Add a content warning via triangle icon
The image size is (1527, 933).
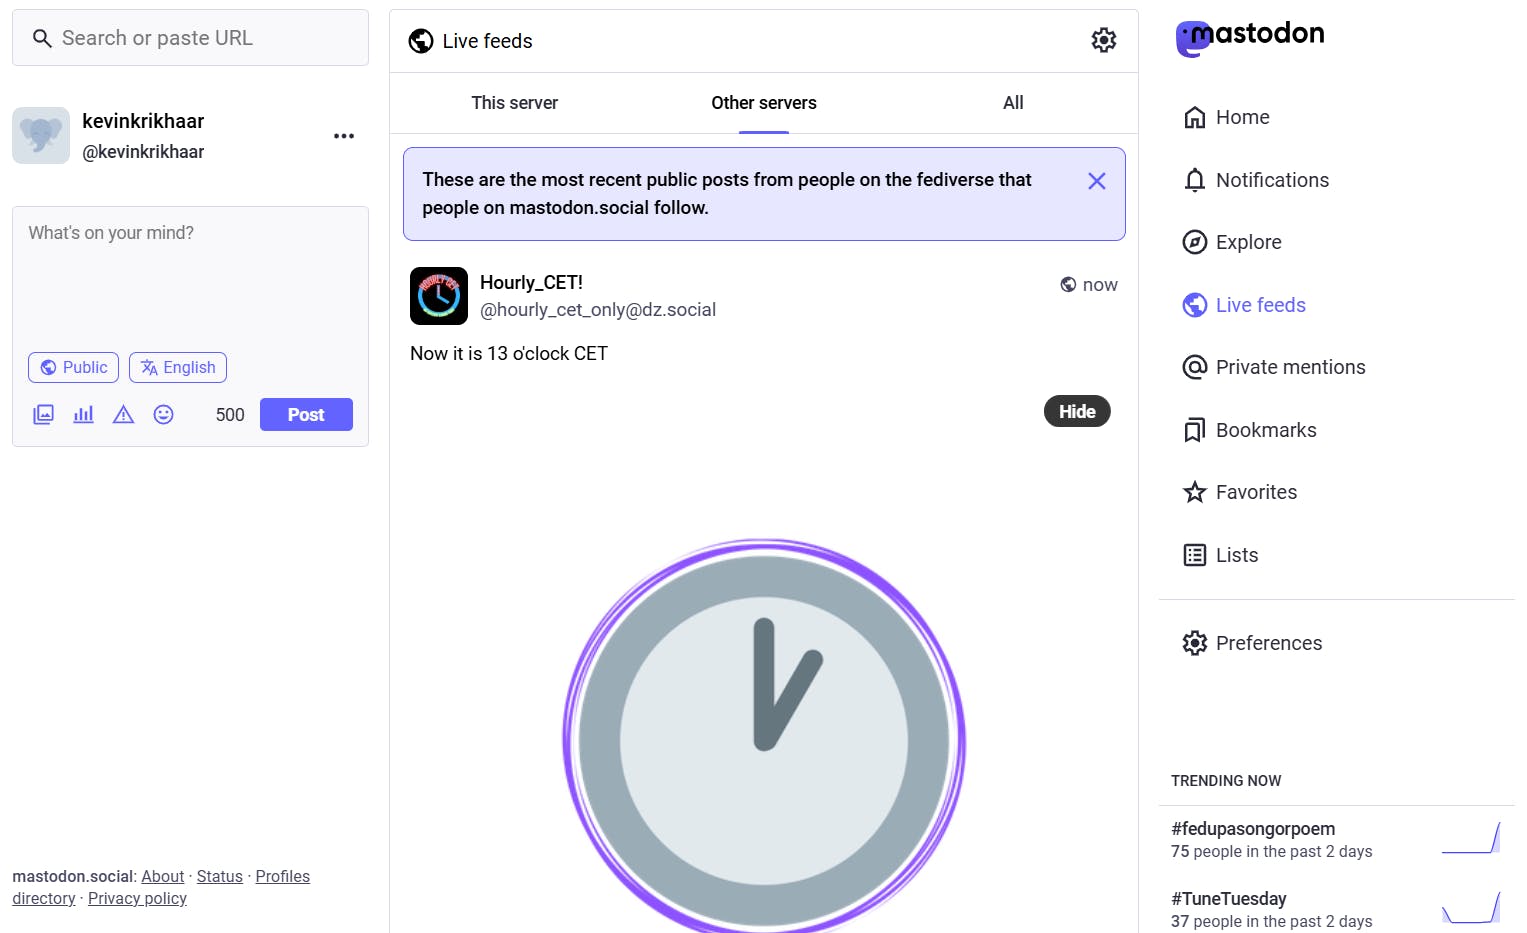point(123,415)
